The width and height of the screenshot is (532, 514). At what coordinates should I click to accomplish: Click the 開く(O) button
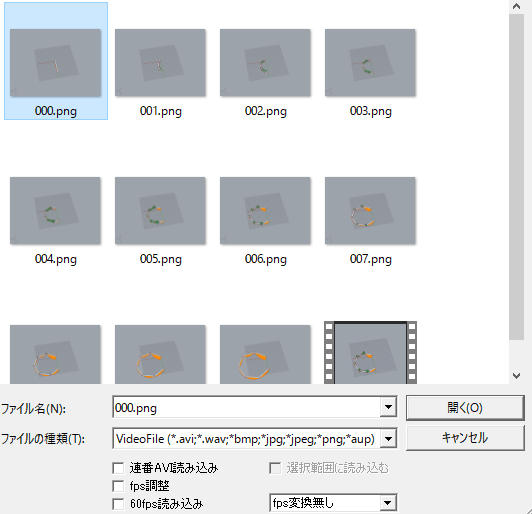coord(465,407)
